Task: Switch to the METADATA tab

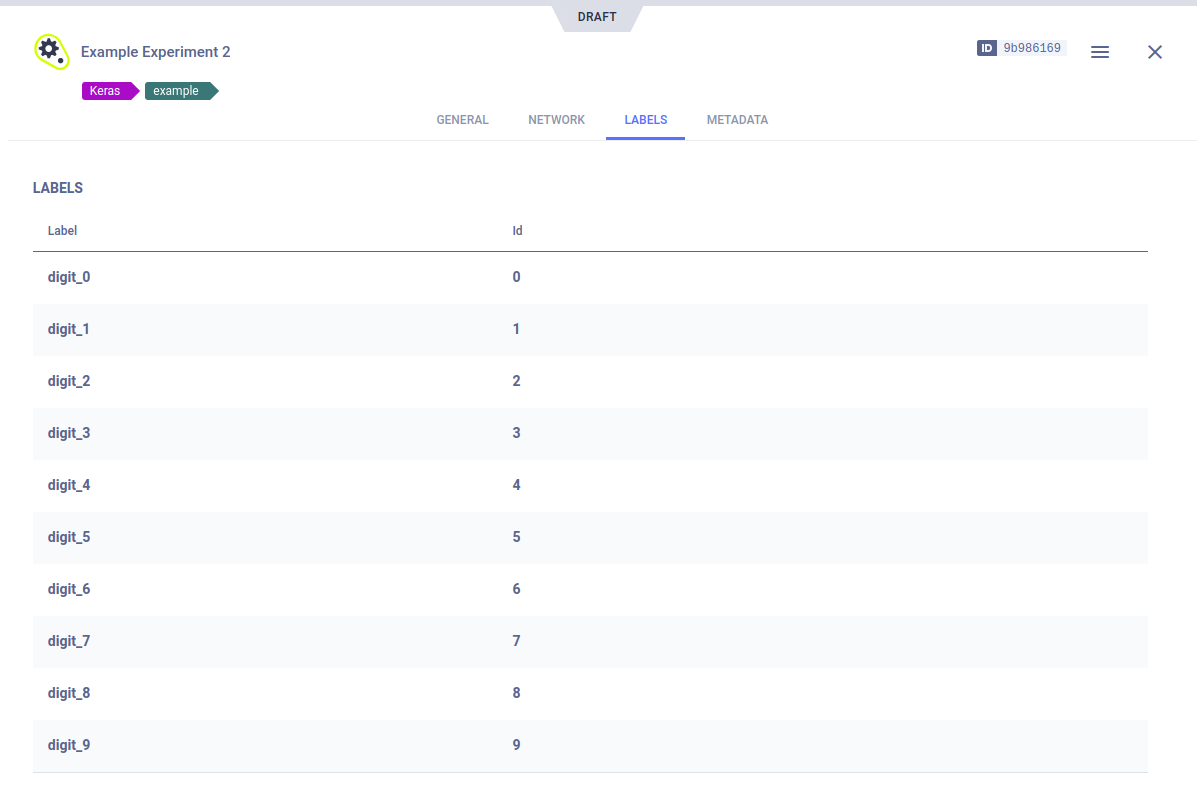Action: tap(737, 120)
